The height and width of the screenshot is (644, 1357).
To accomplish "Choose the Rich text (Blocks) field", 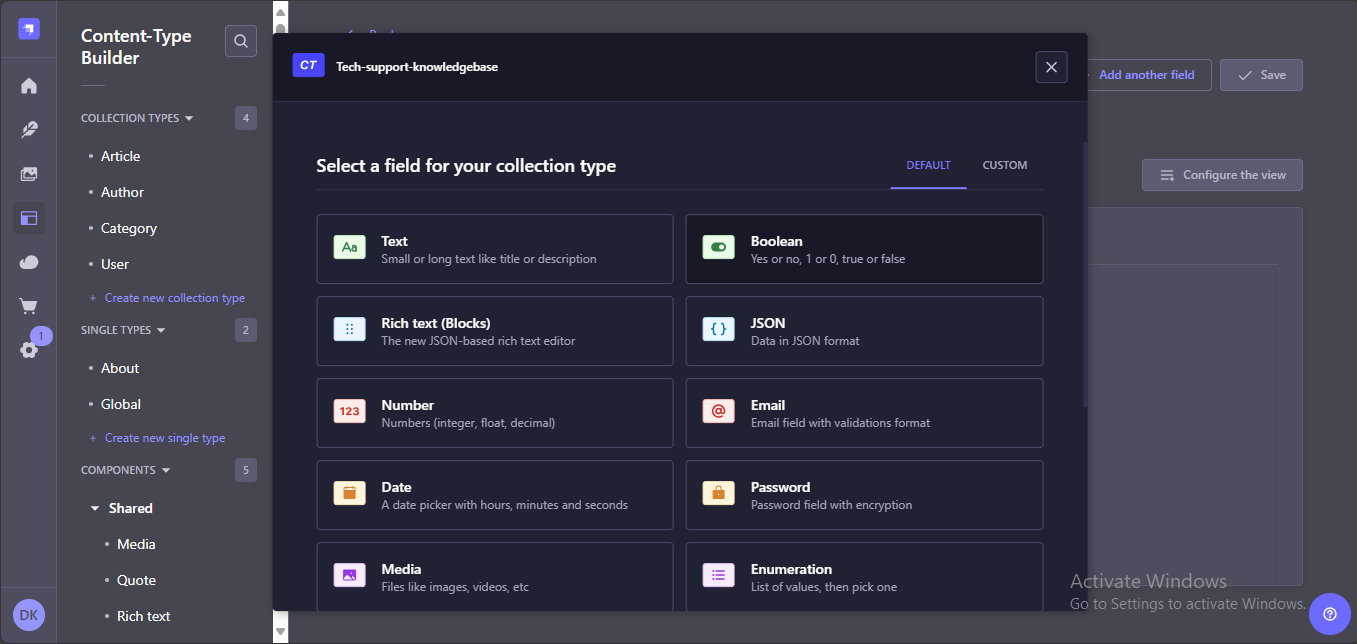I will (495, 331).
